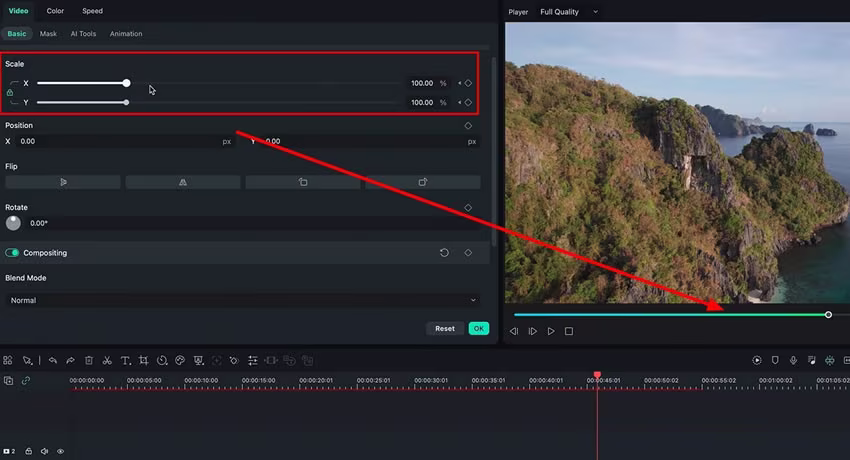Click the Rotate degree value field
Image resolution: width=850 pixels, height=460 pixels.
[253, 223]
